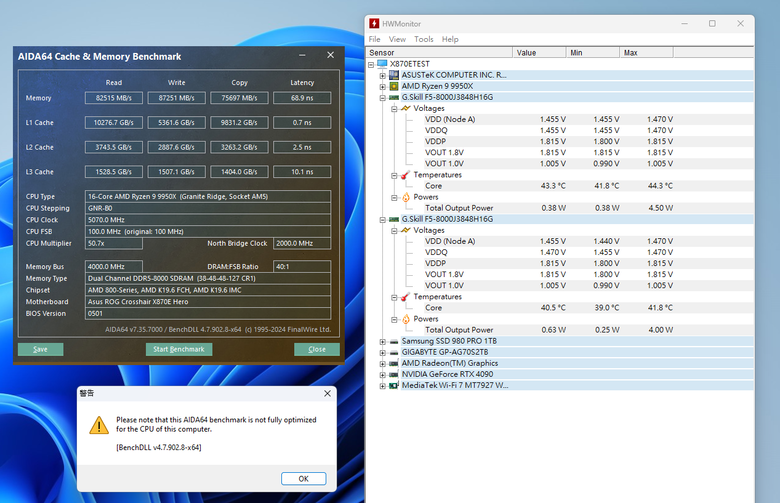Close the warning dialog with X
The image size is (780, 503).
tap(327, 394)
